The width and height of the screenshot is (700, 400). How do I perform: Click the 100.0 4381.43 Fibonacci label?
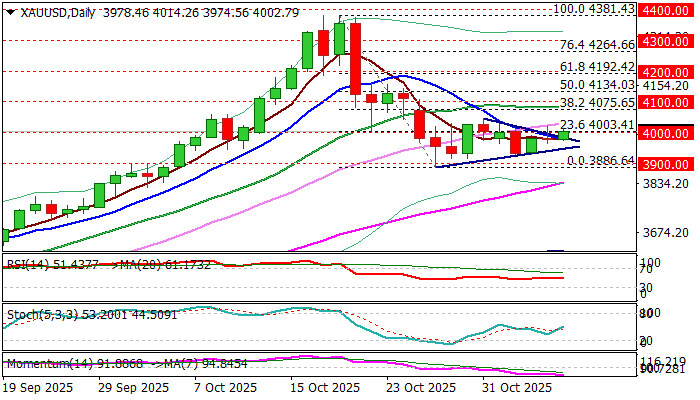pyautogui.click(x=594, y=8)
